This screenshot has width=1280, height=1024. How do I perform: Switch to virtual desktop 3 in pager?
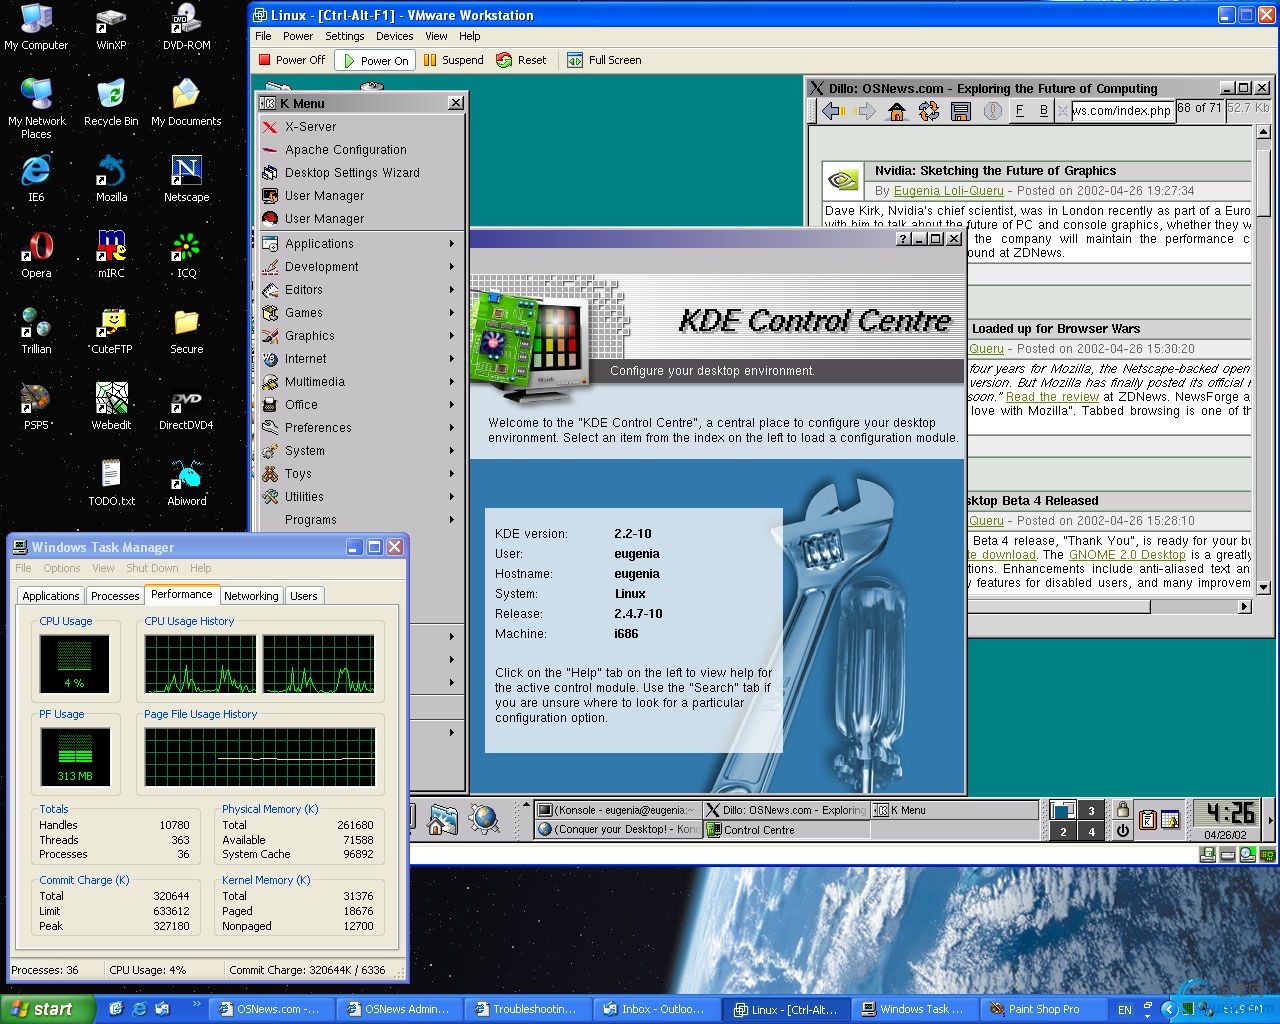(1091, 811)
